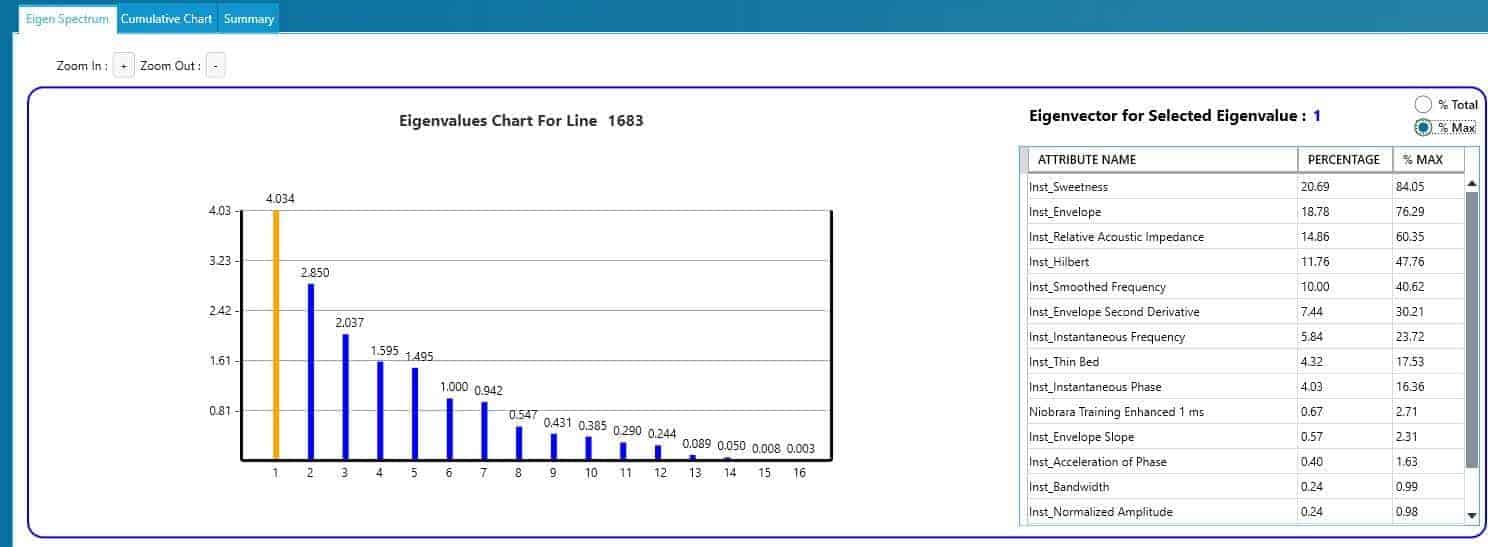Click the orange eigenvalue 1 bar

point(275,335)
